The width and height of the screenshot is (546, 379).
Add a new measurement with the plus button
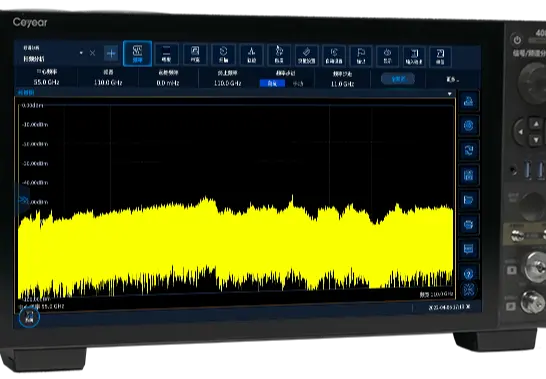tap(111, 53)
